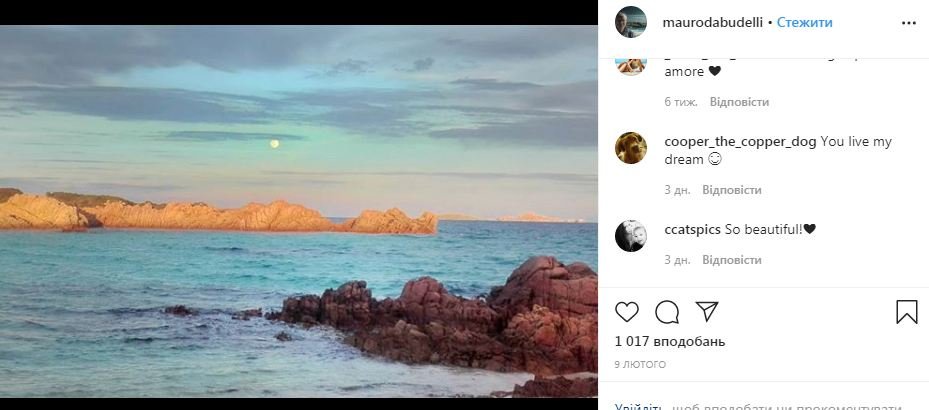
Task: Click the beach sunset post photo
Action: coord(298,210)
